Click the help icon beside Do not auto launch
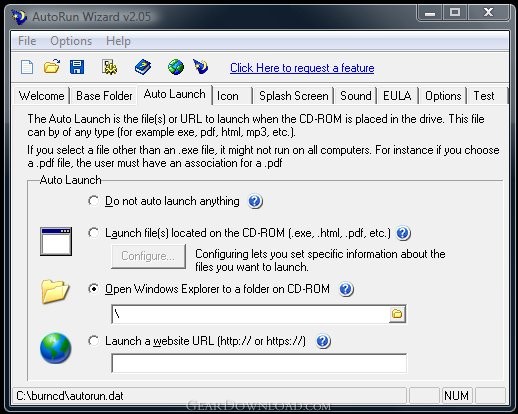Viewport: 518px width, 414px height. click(x=255, y=201)
